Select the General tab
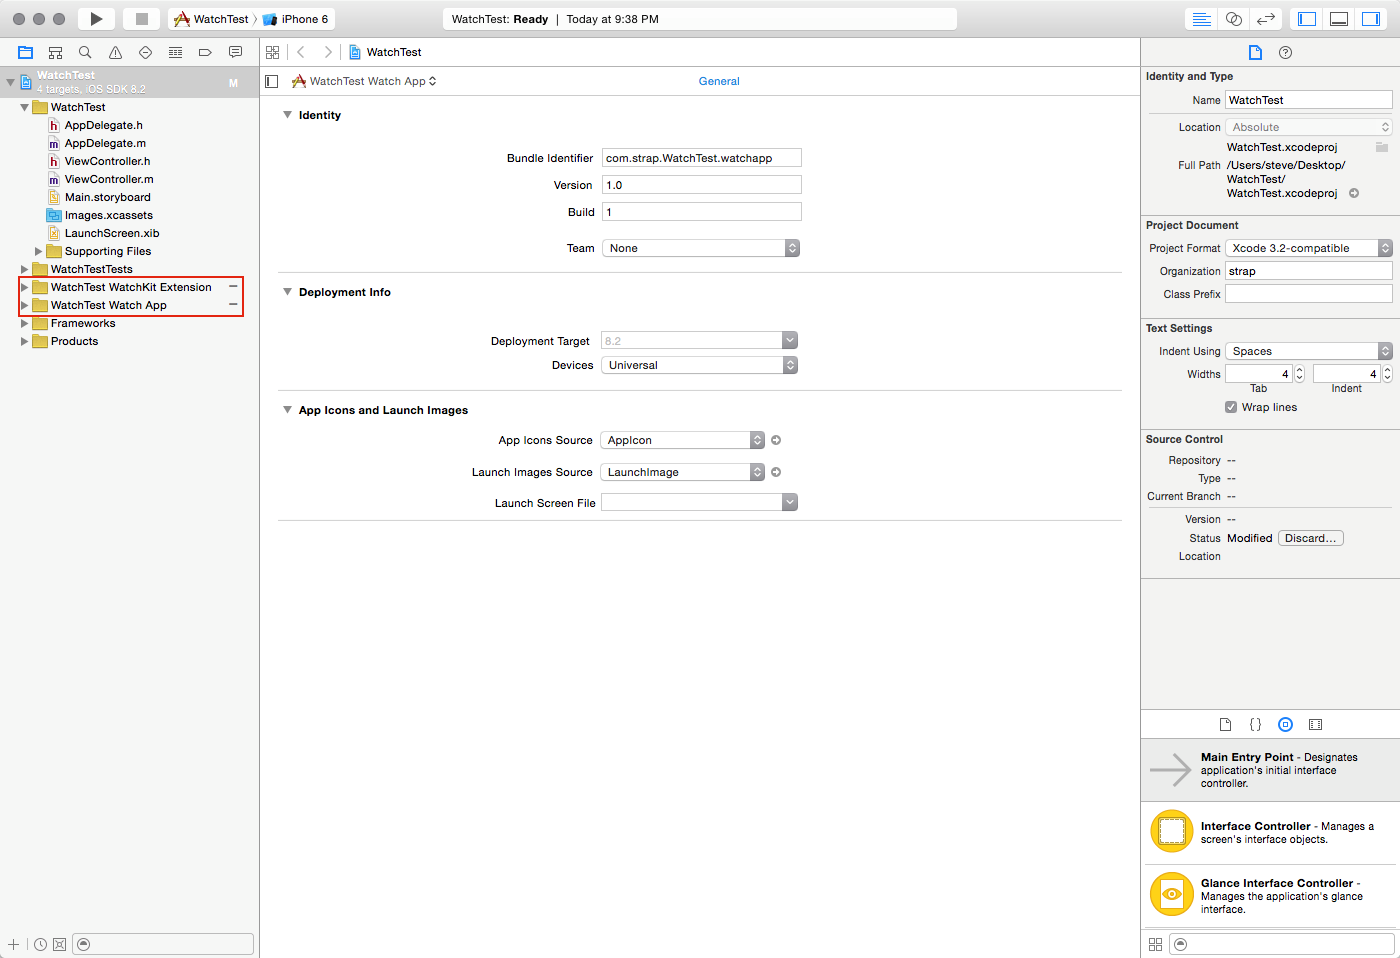 click(719, 81)
